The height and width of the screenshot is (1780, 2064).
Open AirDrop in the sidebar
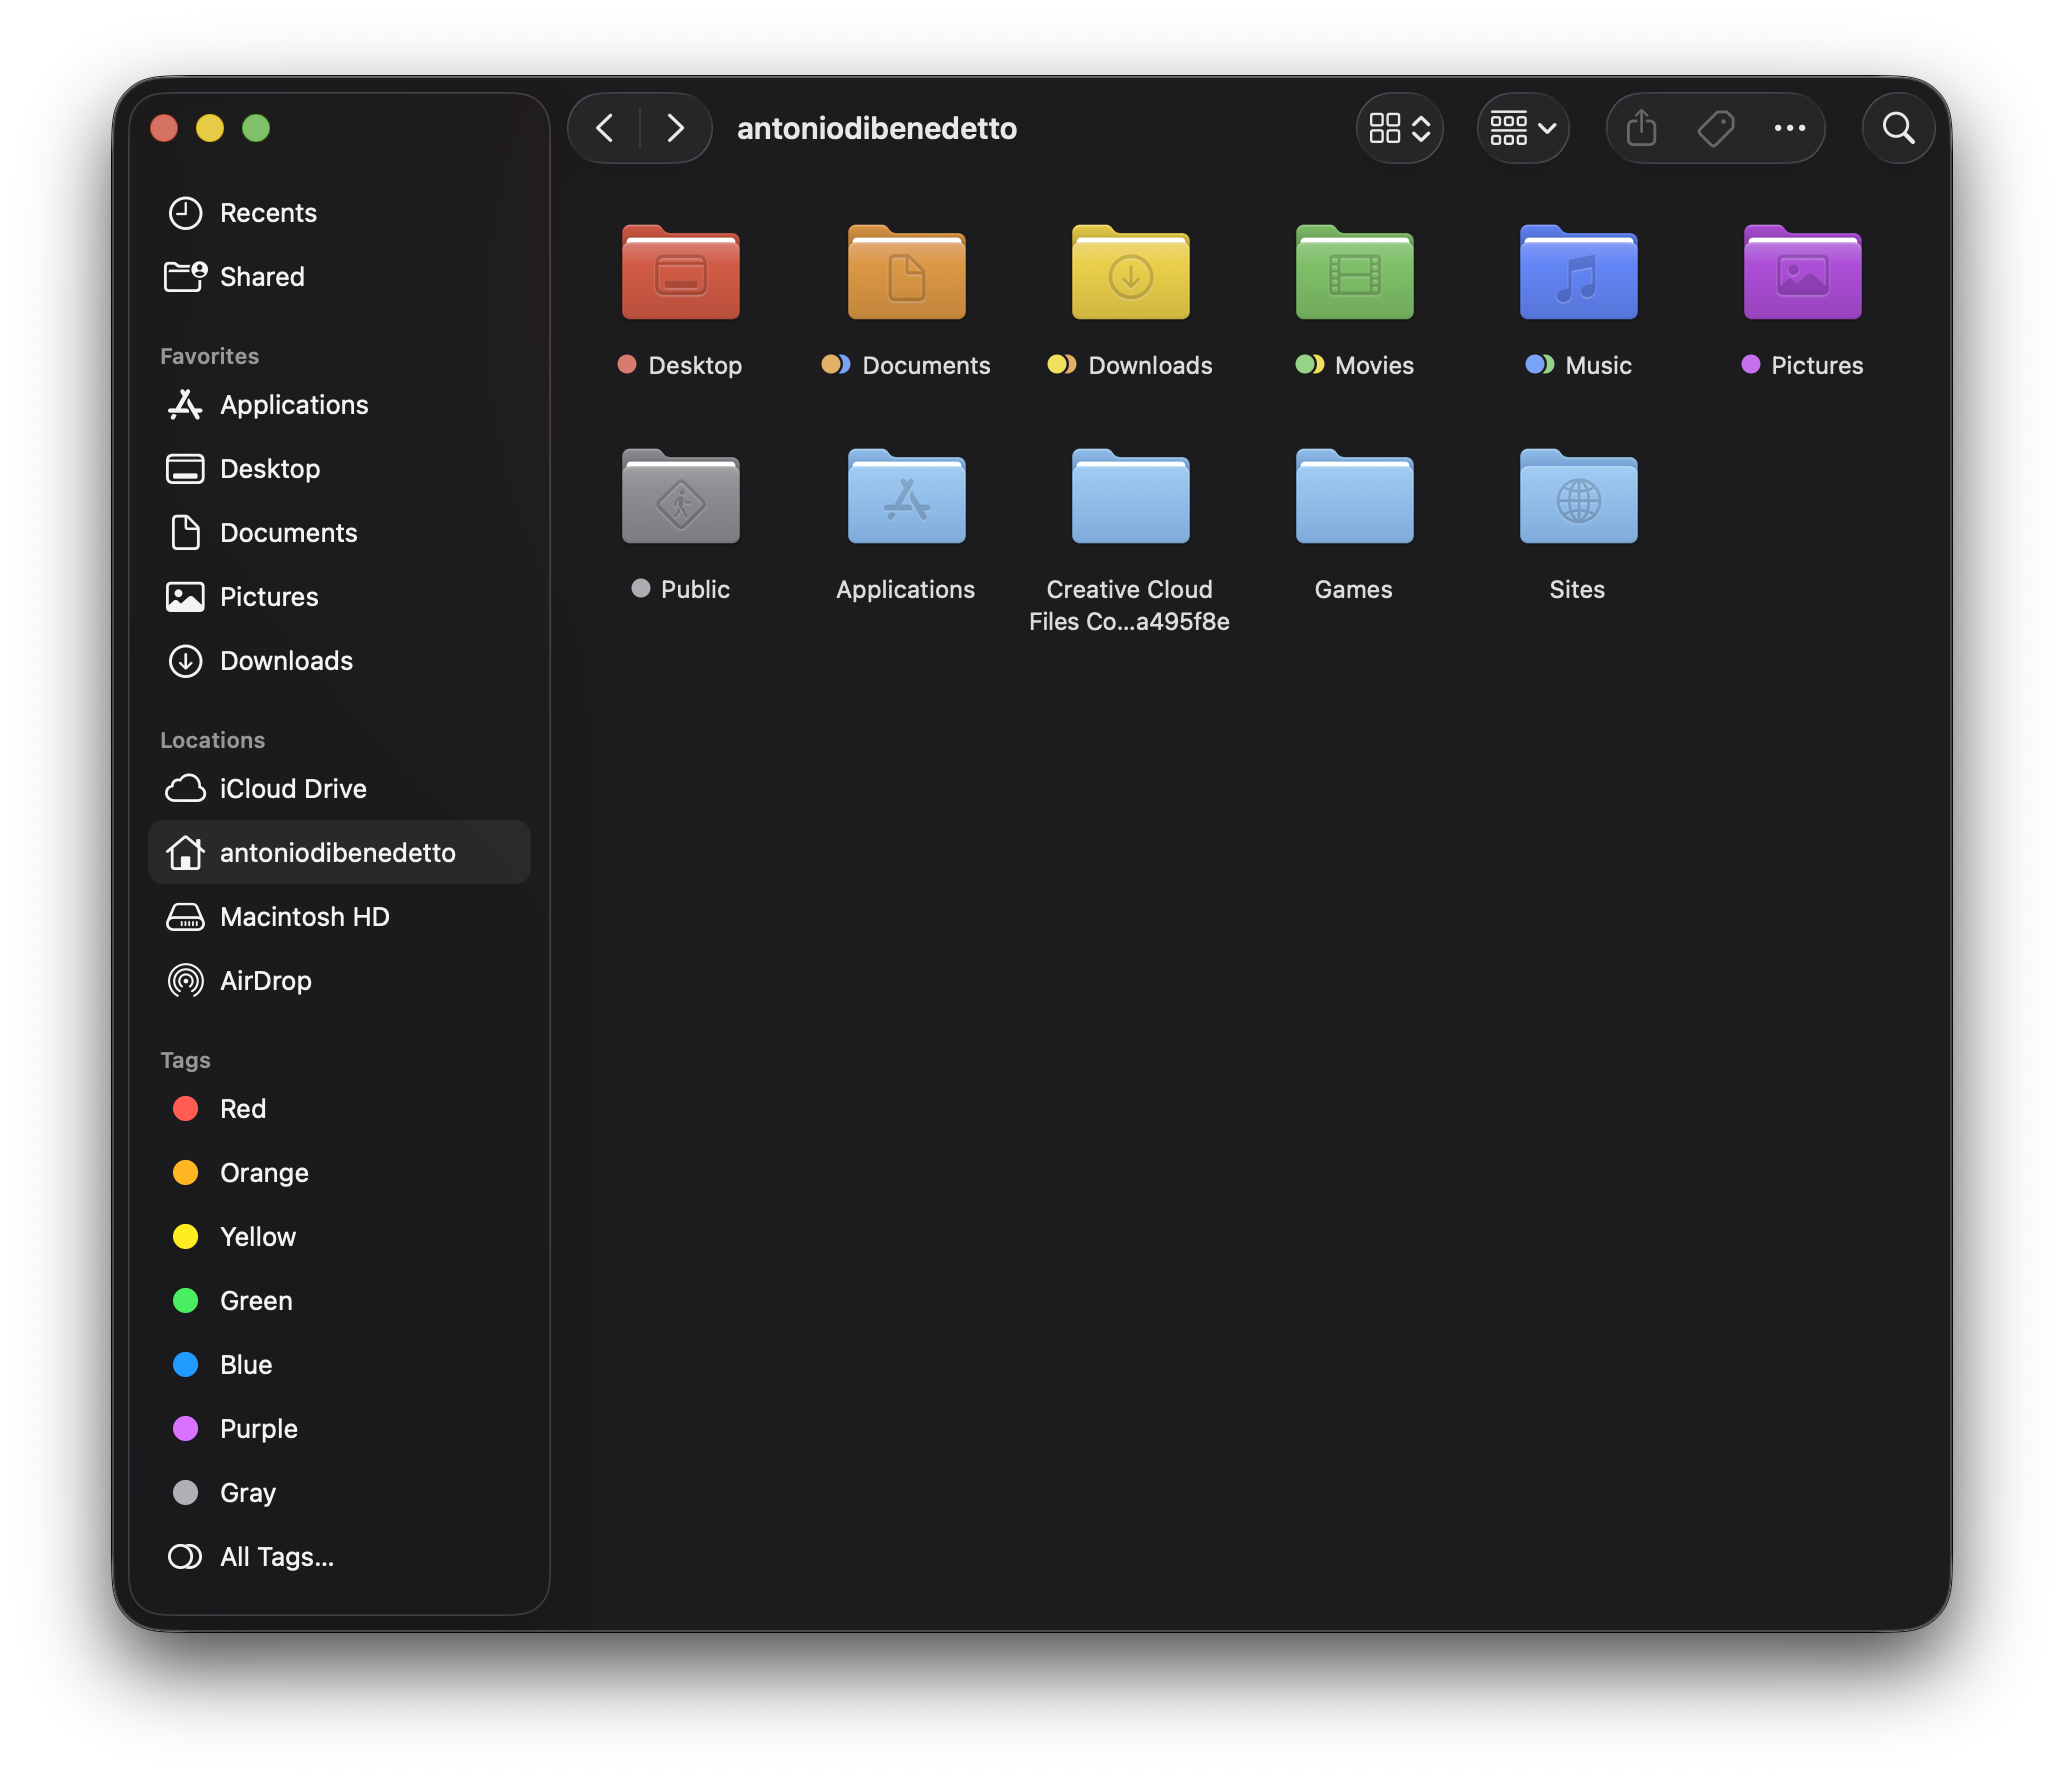pos(265,980)
